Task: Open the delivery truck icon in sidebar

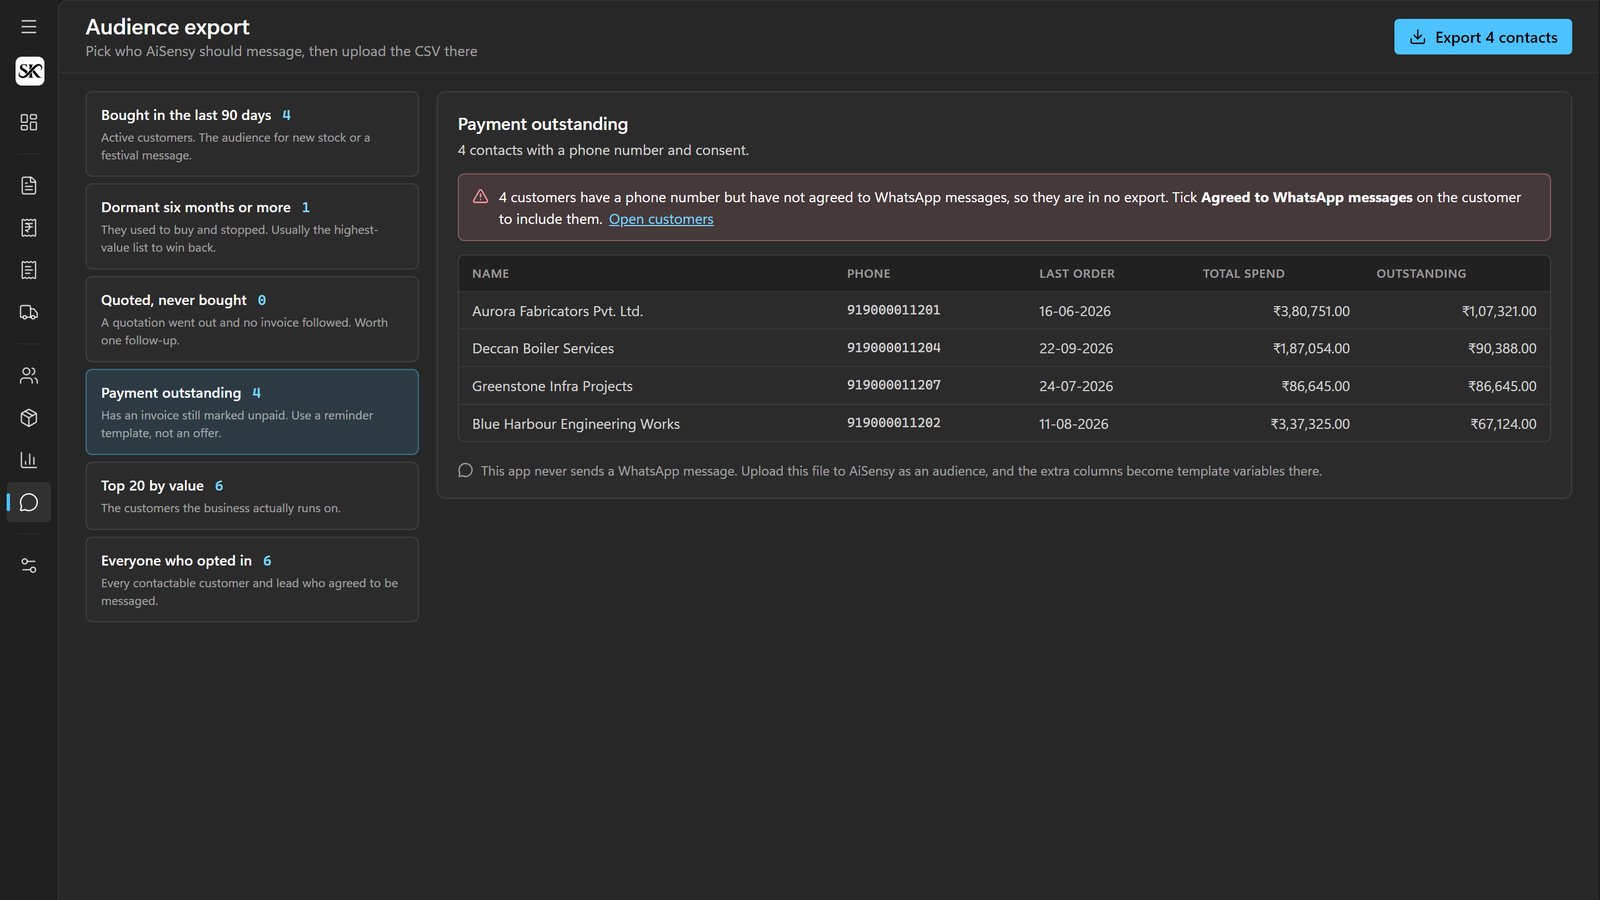Action: tap(29, 312)
